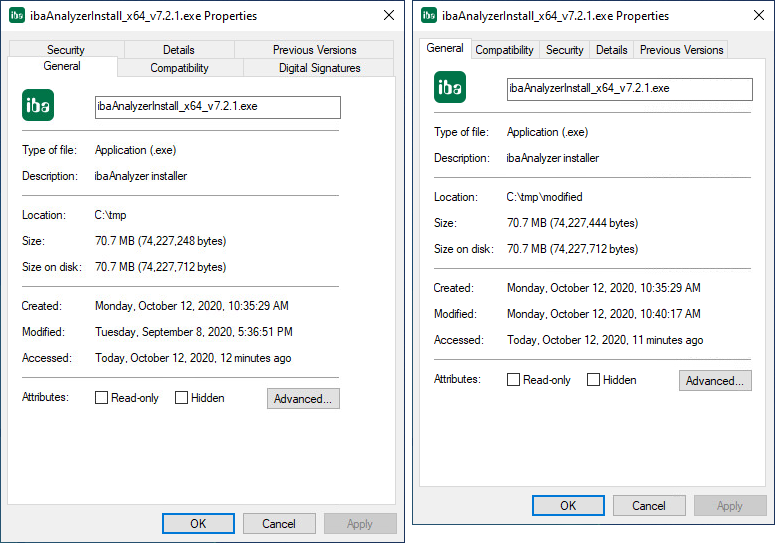This screenshot has height=543, width=775.
Task: Click file name field in left dialog
Action: click(x=217, y=107)
